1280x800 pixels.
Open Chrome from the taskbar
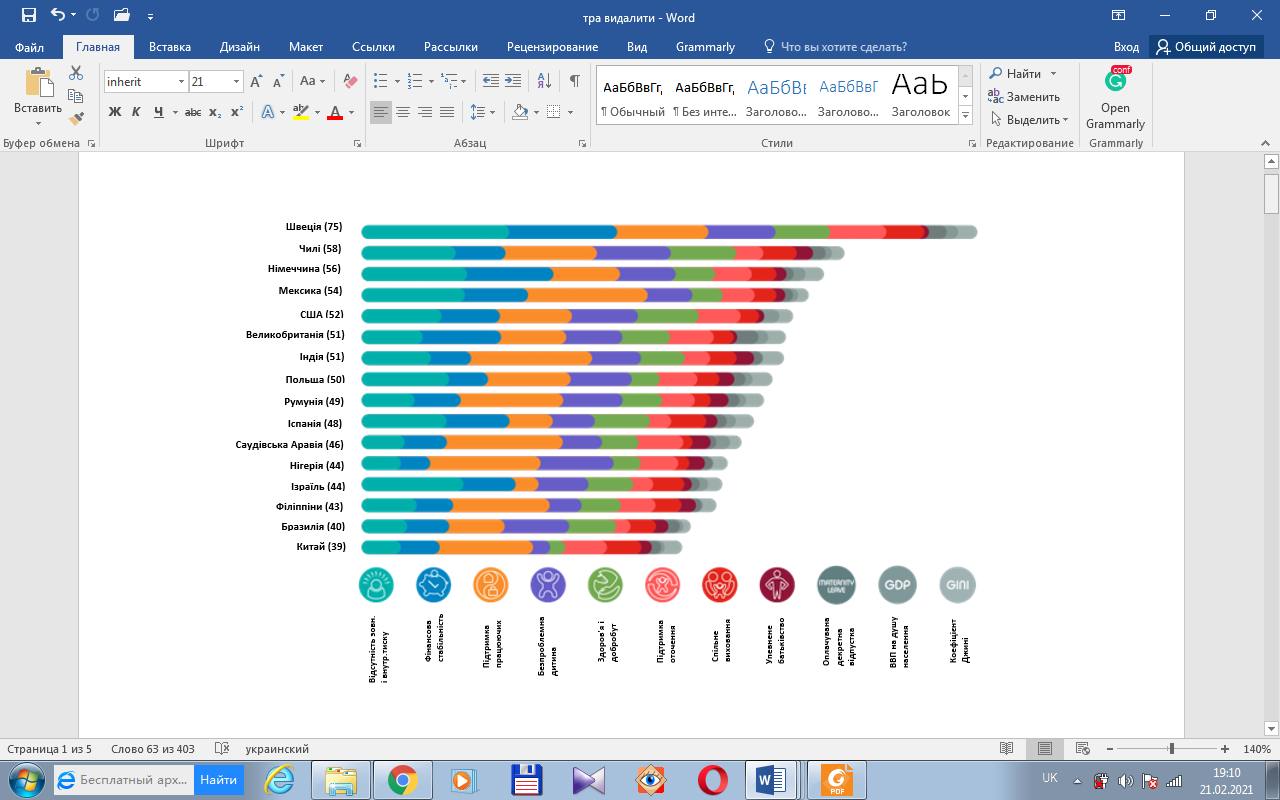(402, 779)
